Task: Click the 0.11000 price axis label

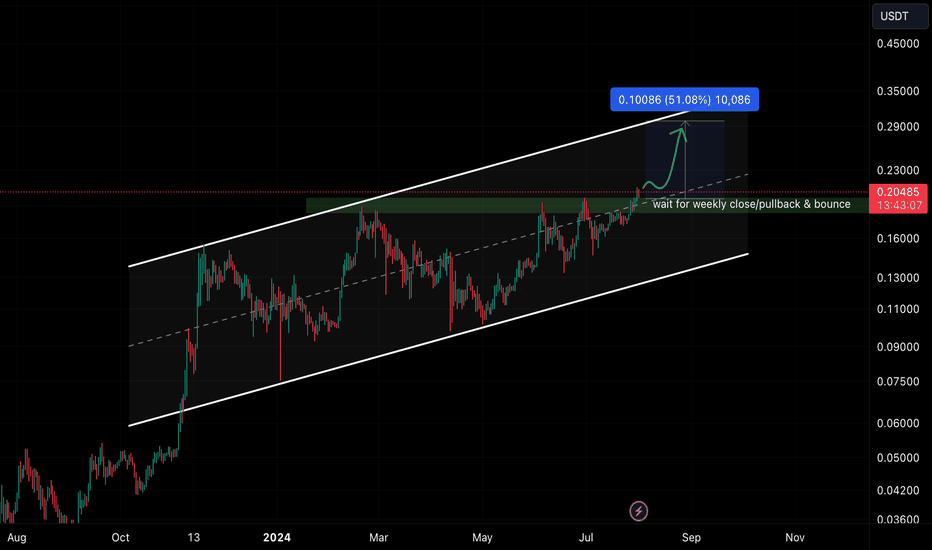Action: click(898, 309)
